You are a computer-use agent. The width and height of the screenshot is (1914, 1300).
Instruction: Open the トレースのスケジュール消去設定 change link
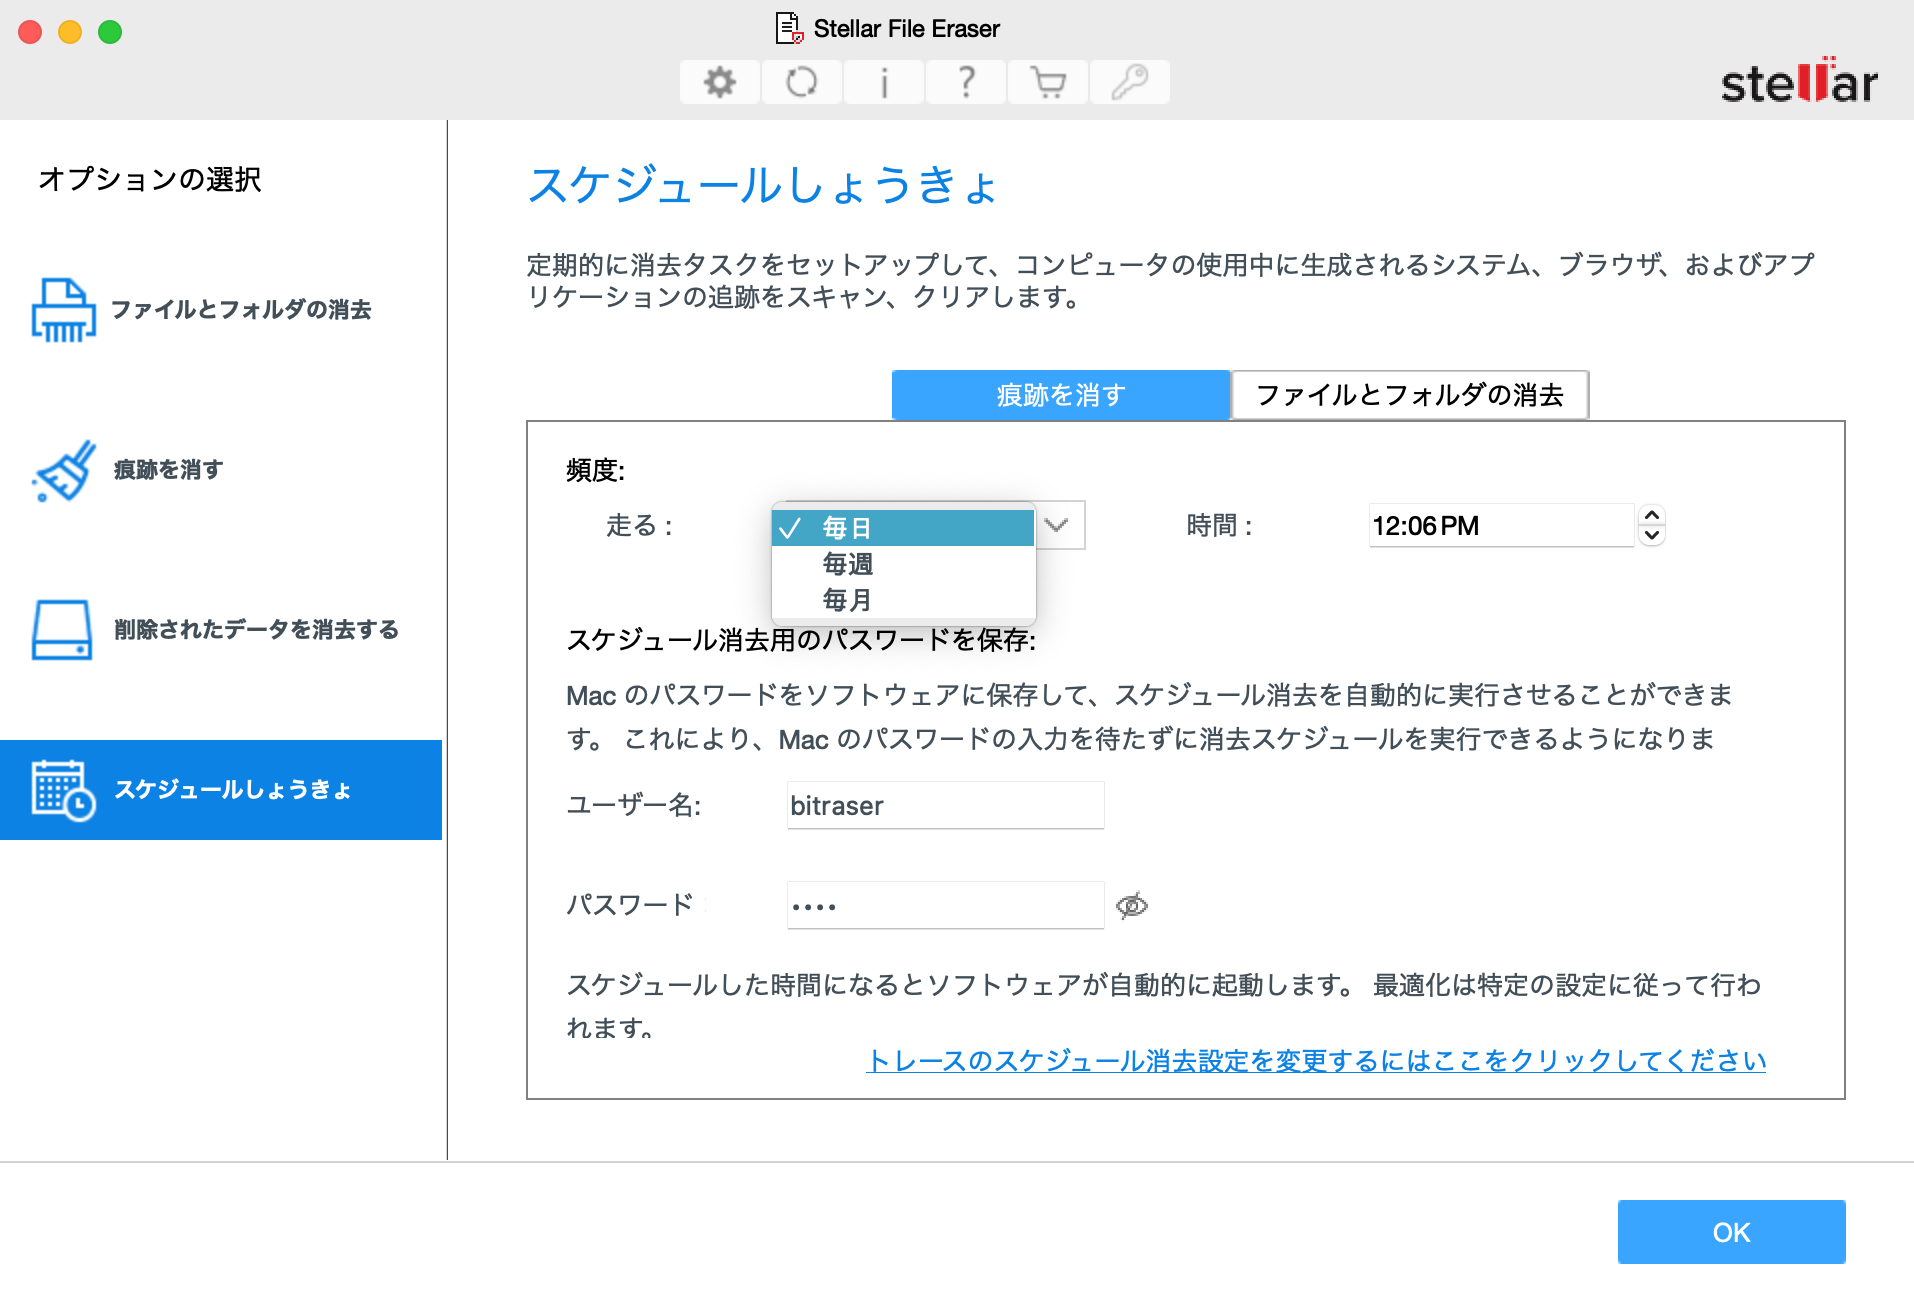coord(1316,1061)
